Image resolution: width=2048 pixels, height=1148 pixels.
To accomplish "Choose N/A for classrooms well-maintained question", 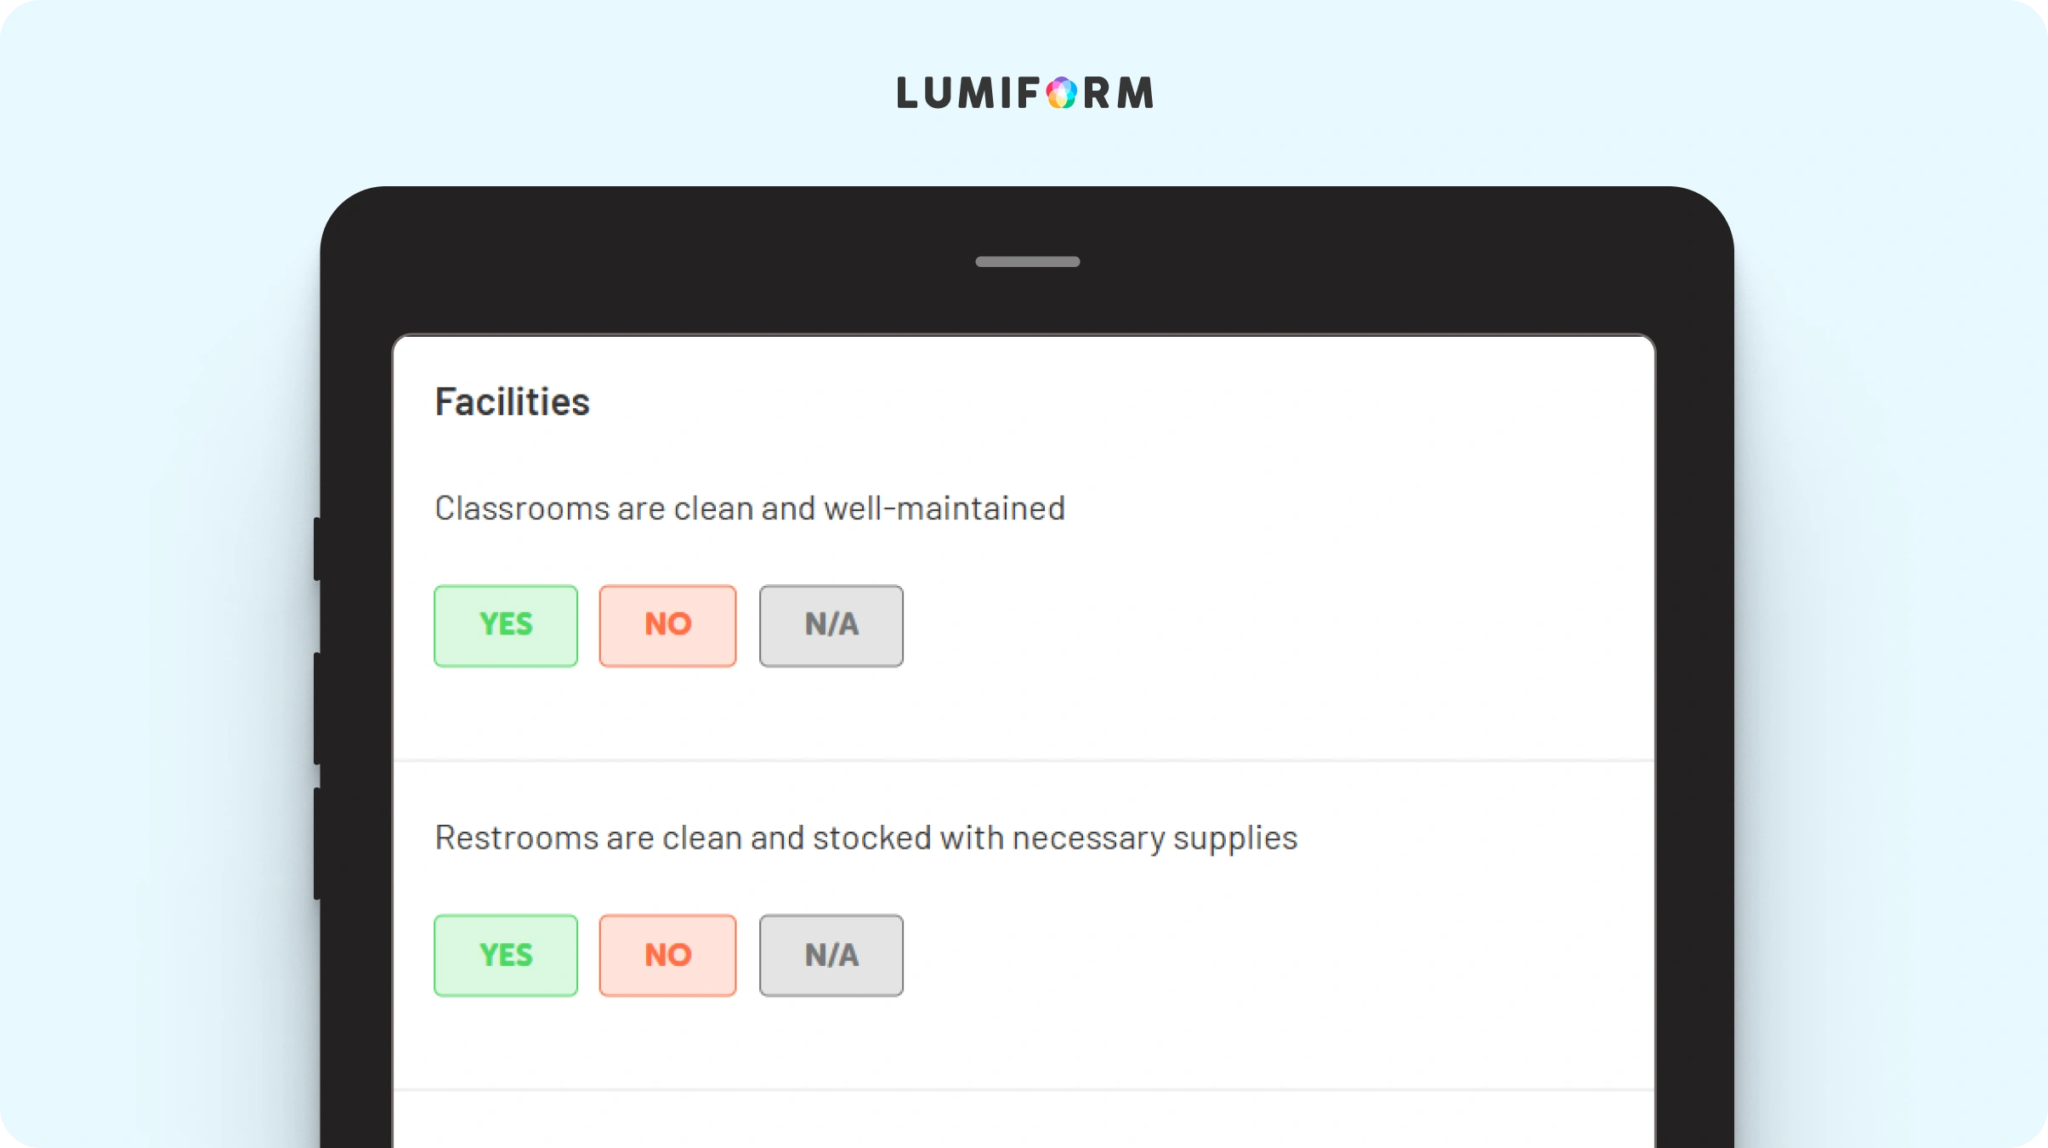I will tap(831, 626).
